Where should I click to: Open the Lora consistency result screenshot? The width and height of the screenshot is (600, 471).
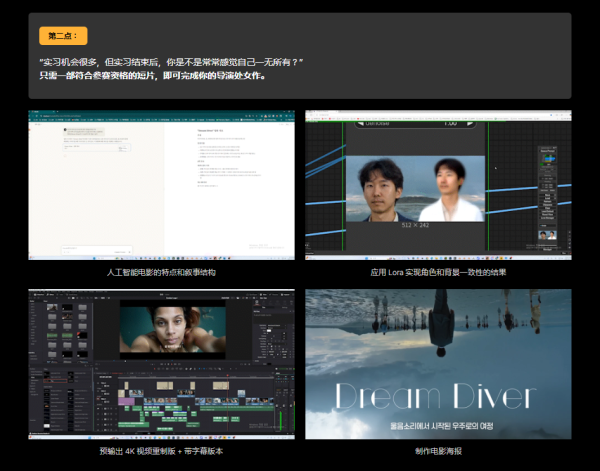click(438, 185)
